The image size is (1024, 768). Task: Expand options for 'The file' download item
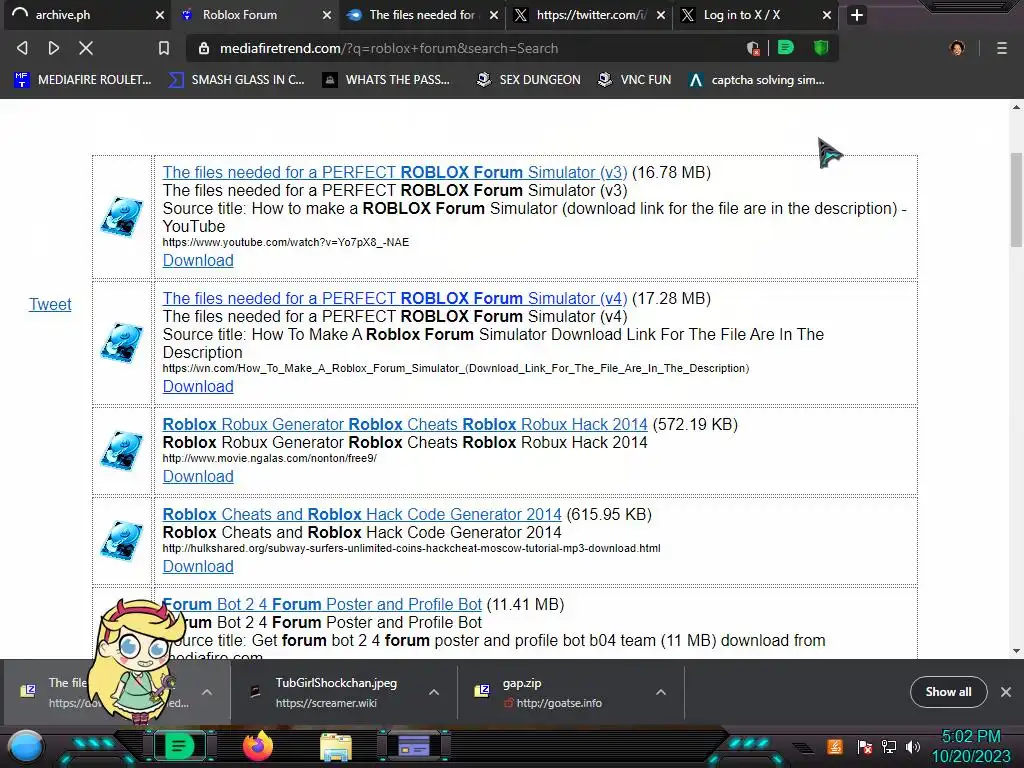(x=207, y=692)
